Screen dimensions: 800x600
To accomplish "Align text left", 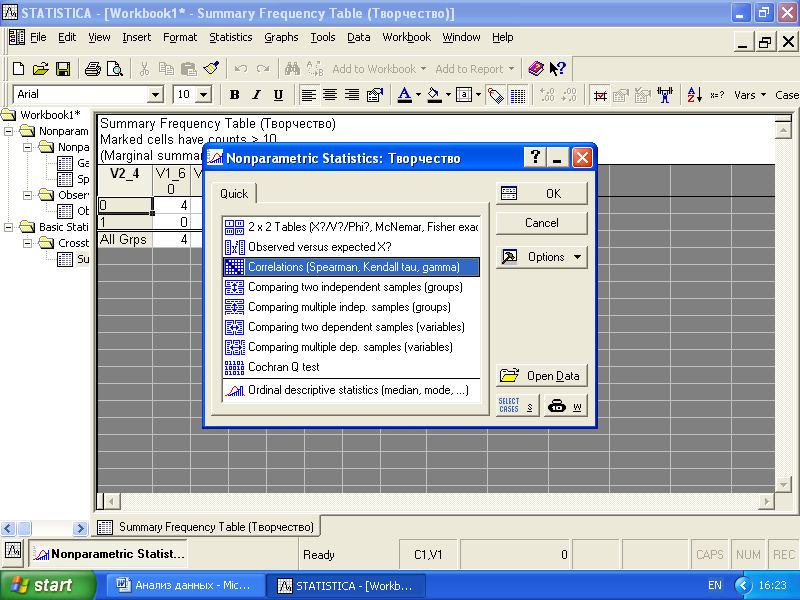I will (308, 95).
